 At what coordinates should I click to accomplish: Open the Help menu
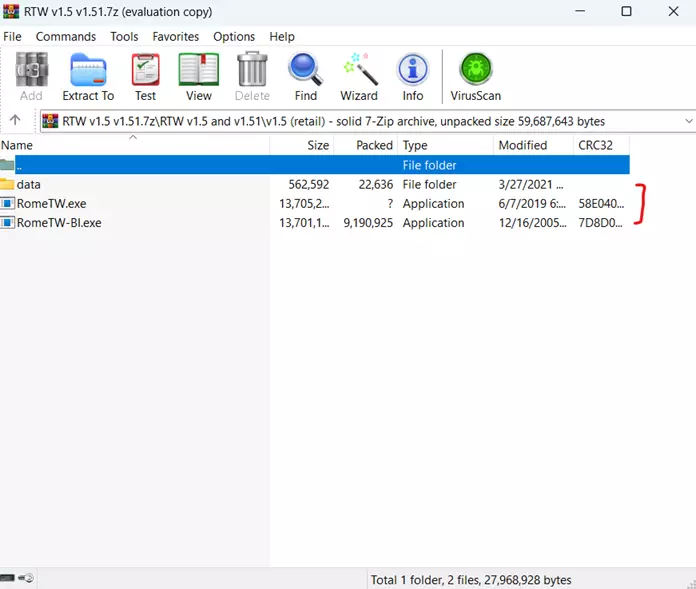[282, 36]
